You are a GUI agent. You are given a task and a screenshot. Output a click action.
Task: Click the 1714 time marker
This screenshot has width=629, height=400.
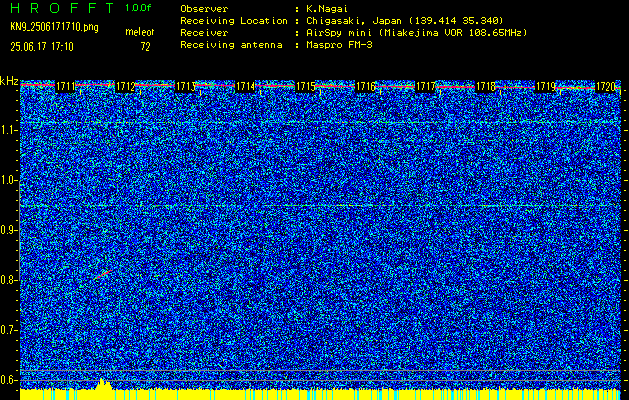pos(245,86)
